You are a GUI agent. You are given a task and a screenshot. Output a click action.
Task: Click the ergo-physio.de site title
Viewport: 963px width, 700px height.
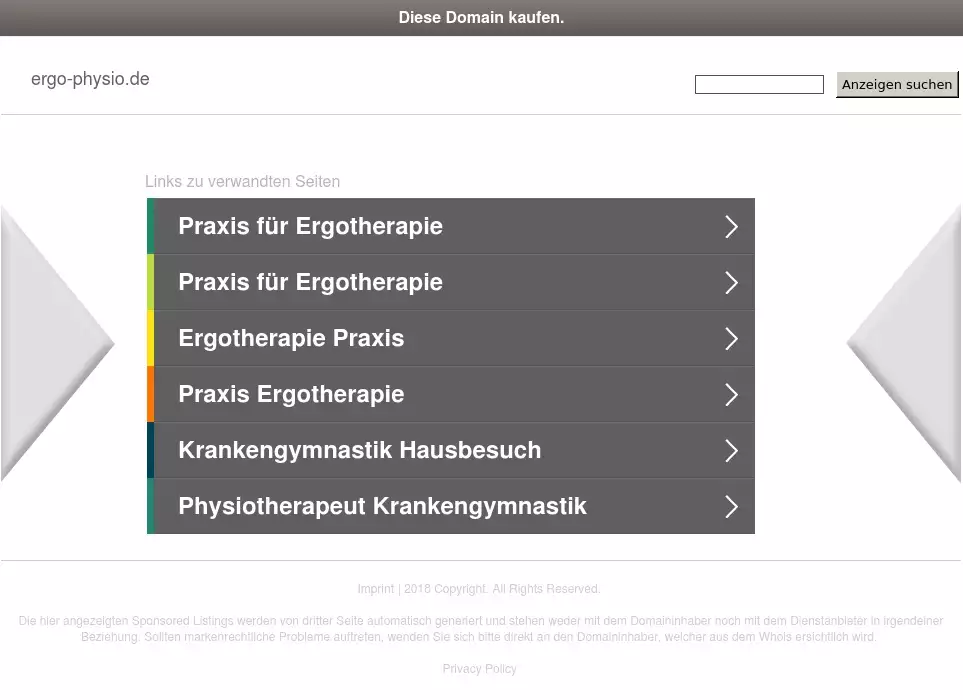tap(90, 79)
